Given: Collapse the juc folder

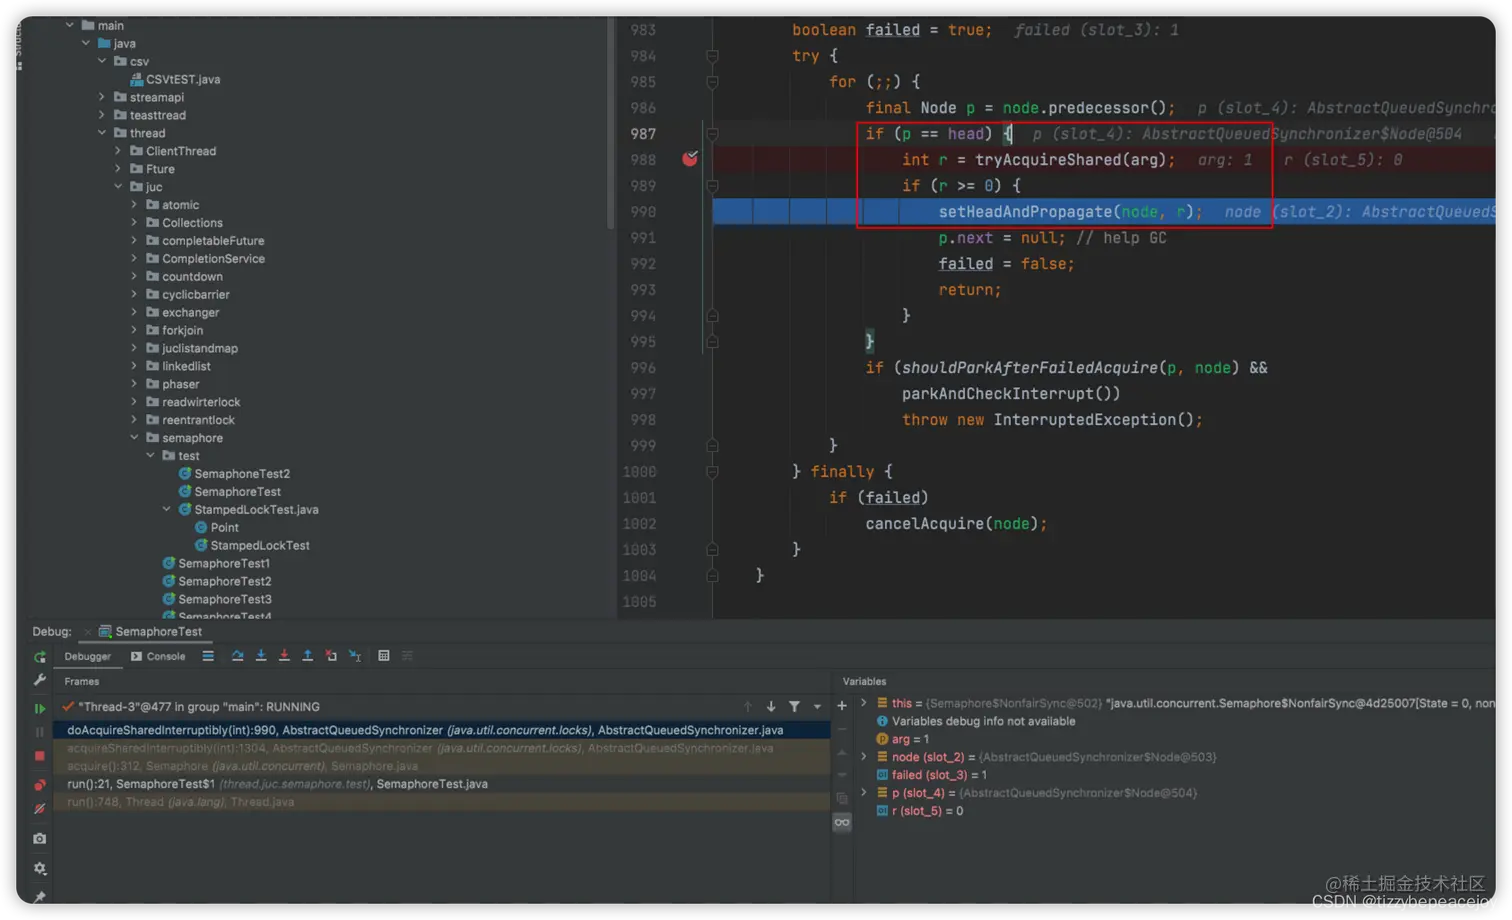Looking at the screenshot, I should [x=118, y=187].
